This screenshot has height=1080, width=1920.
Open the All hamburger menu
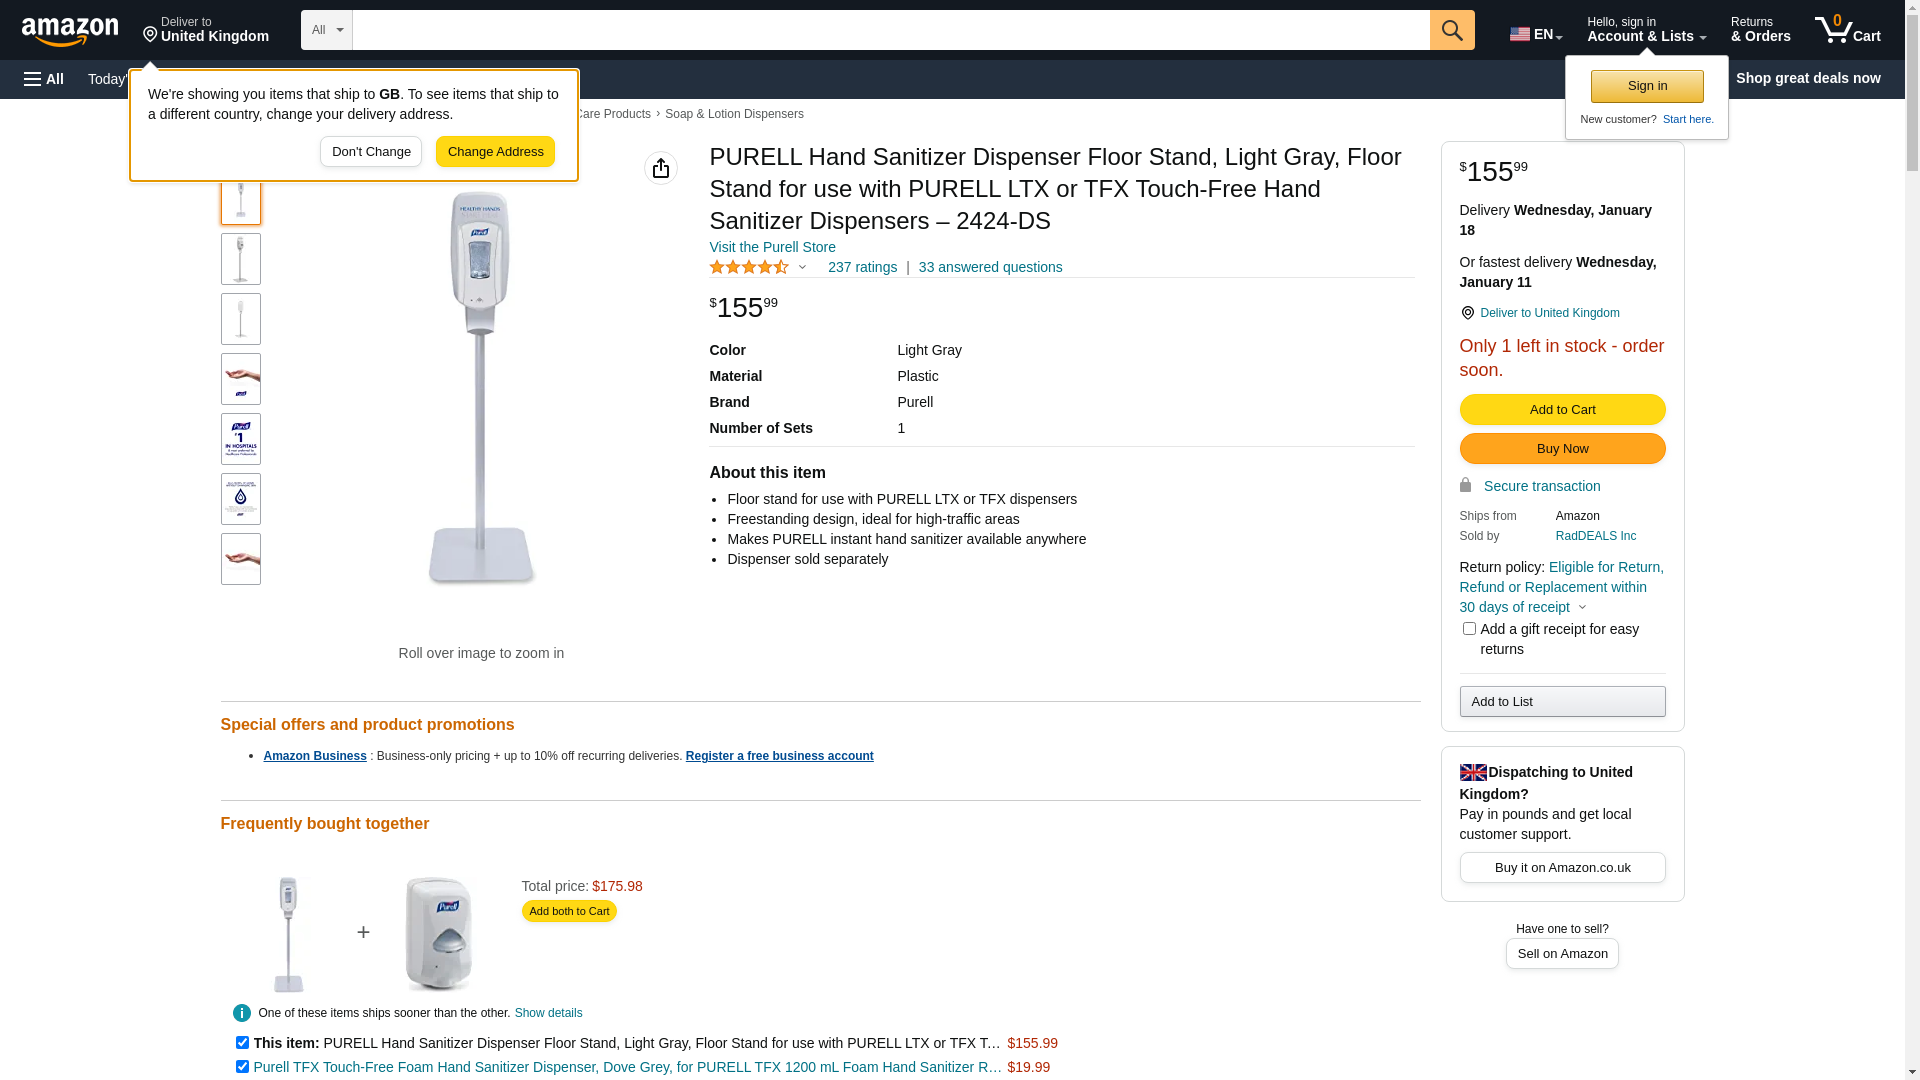click(x=44, y=79)
